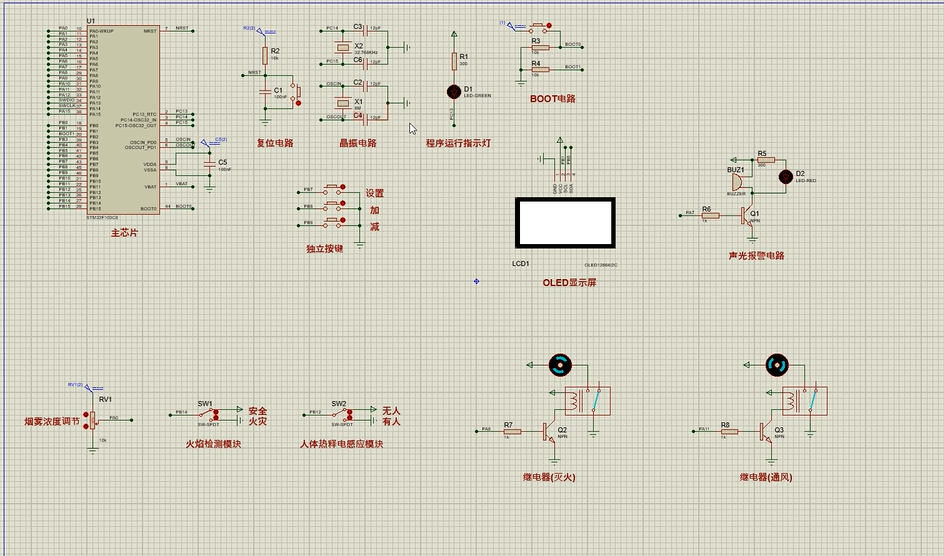Select the motor above the 灭火 relay

pos(560,365)
